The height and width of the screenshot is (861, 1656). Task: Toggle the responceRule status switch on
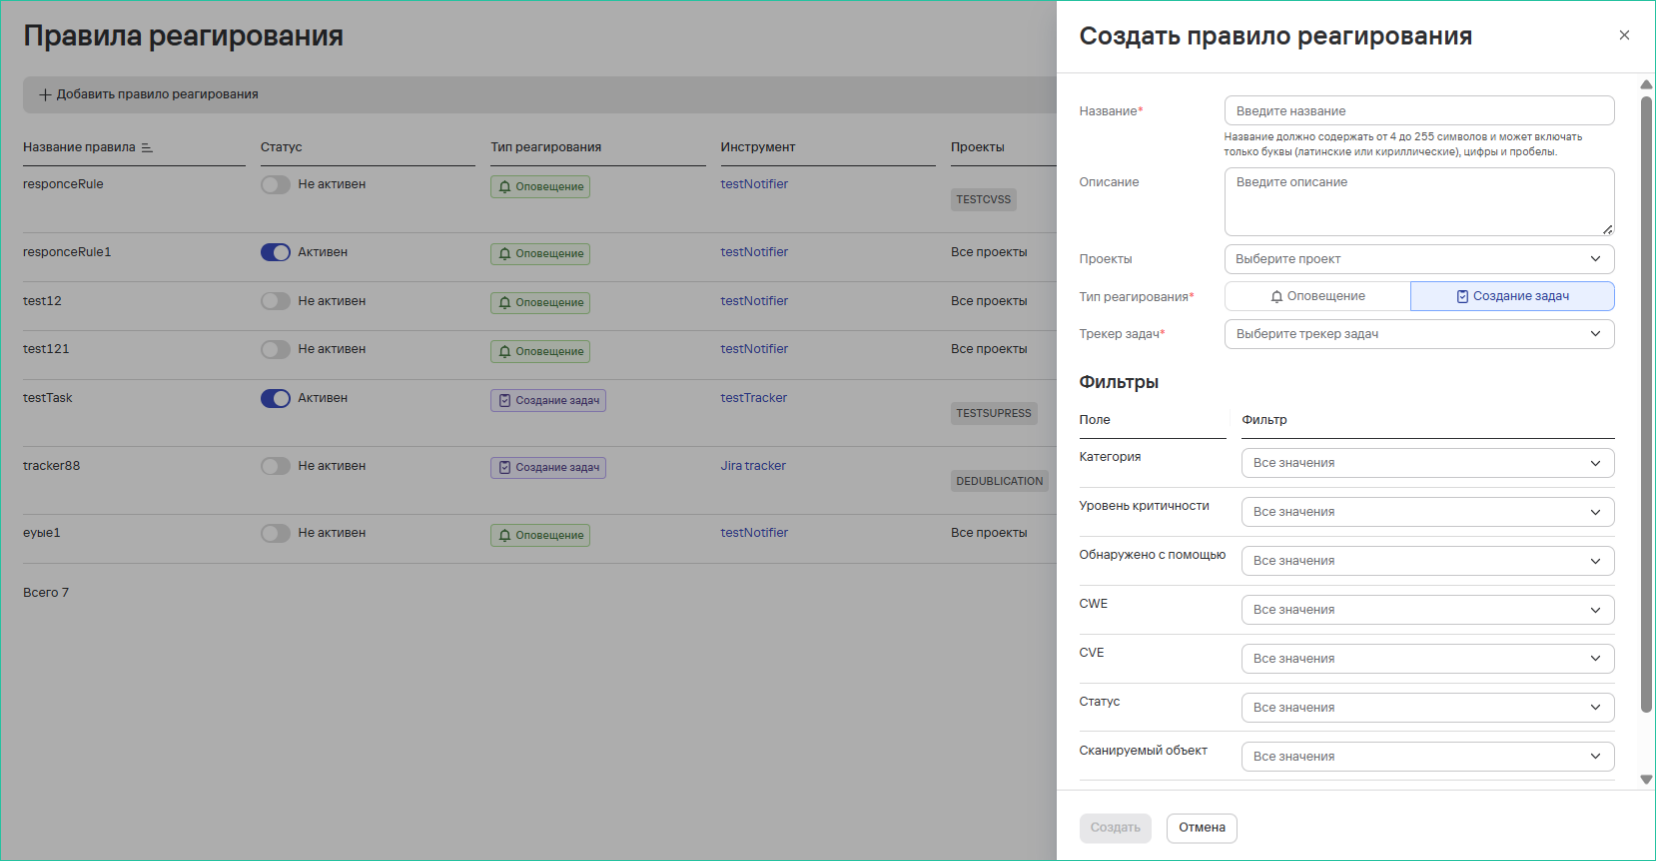tap(275, 185)
